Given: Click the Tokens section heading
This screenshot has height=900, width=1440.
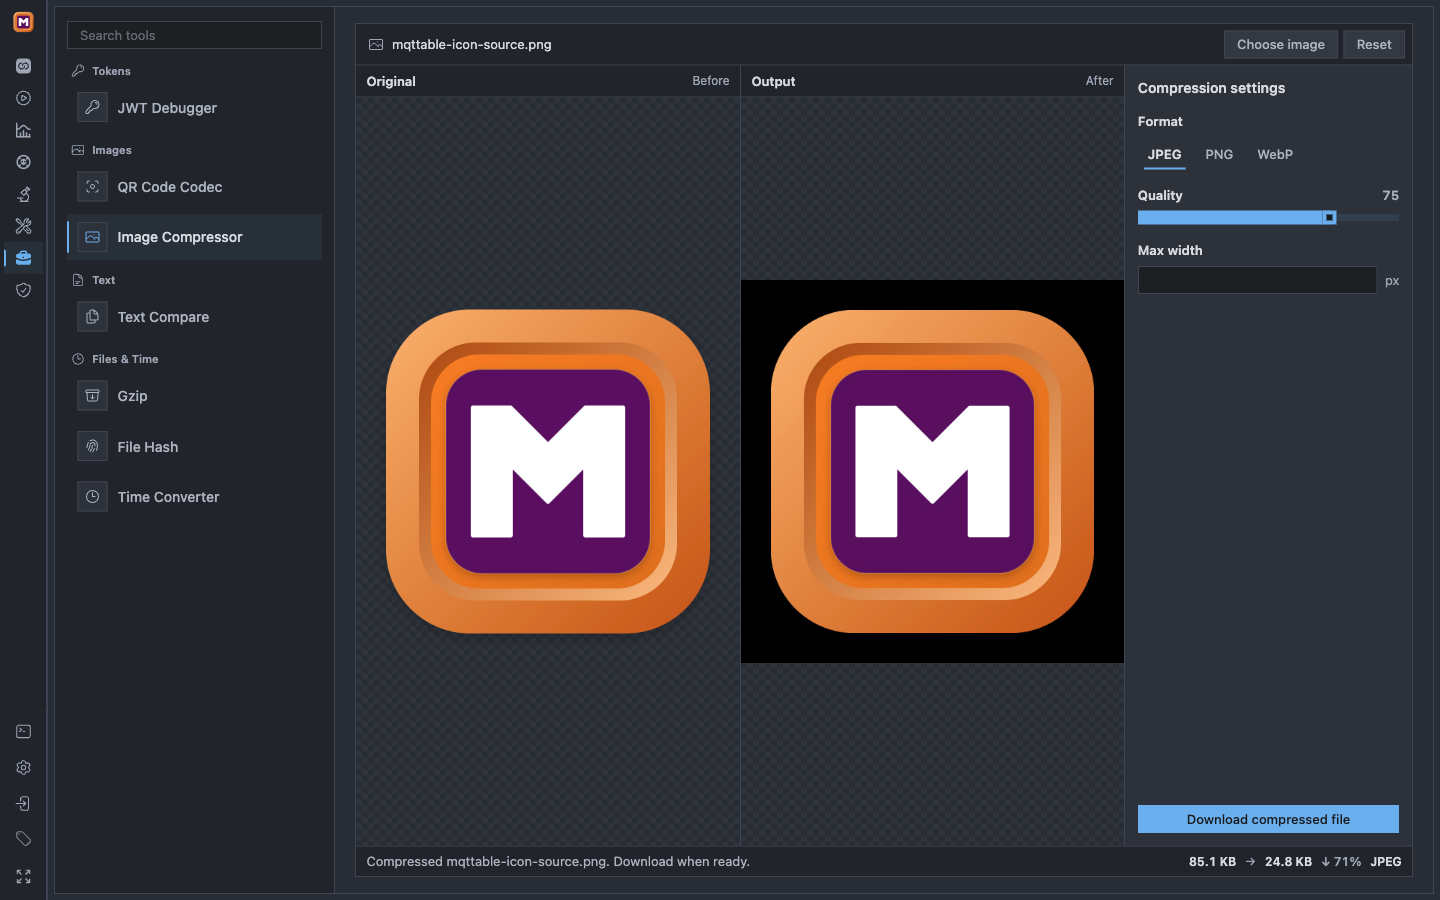Looking at the screenshot, I should point(111,71).
